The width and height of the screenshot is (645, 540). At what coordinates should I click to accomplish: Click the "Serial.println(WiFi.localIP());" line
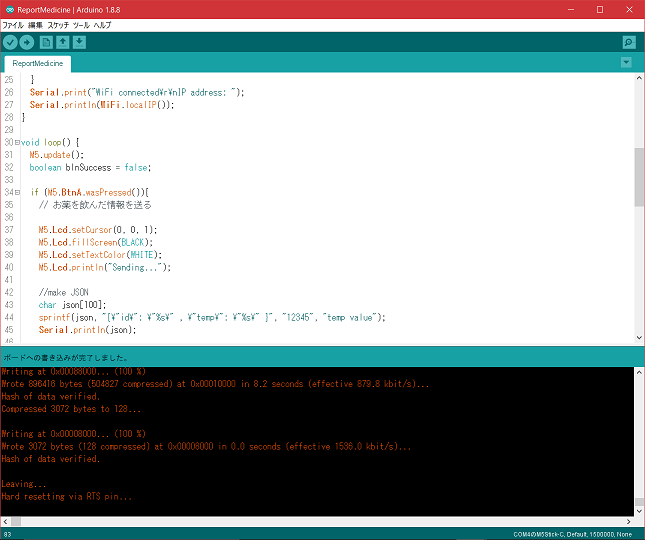tap(102, 105)
